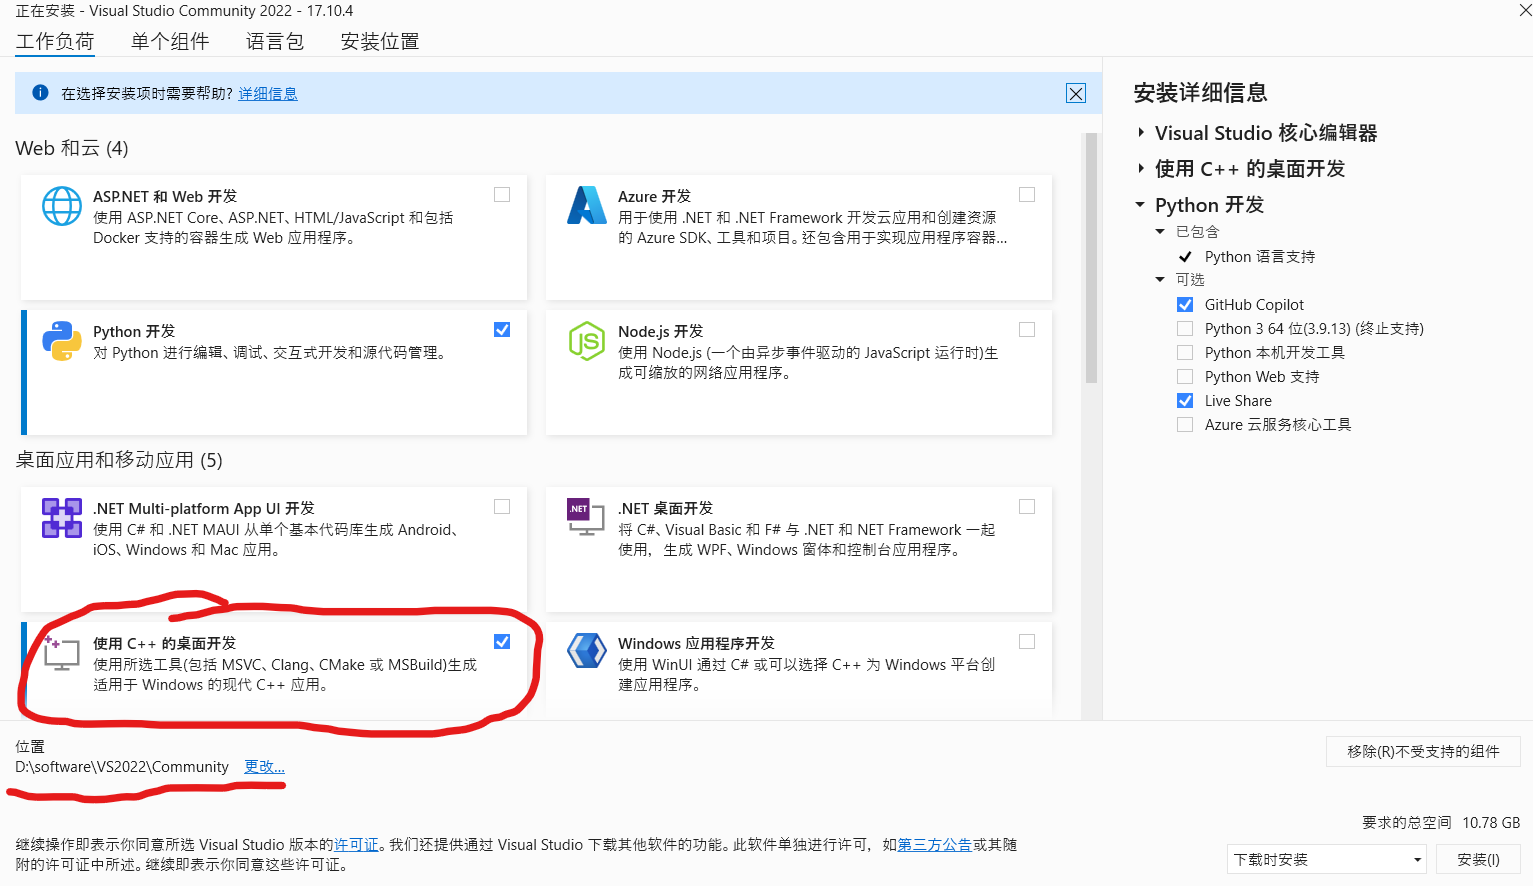
Task: Open the 第三方公告 link
Action: [x=934, y=845]
